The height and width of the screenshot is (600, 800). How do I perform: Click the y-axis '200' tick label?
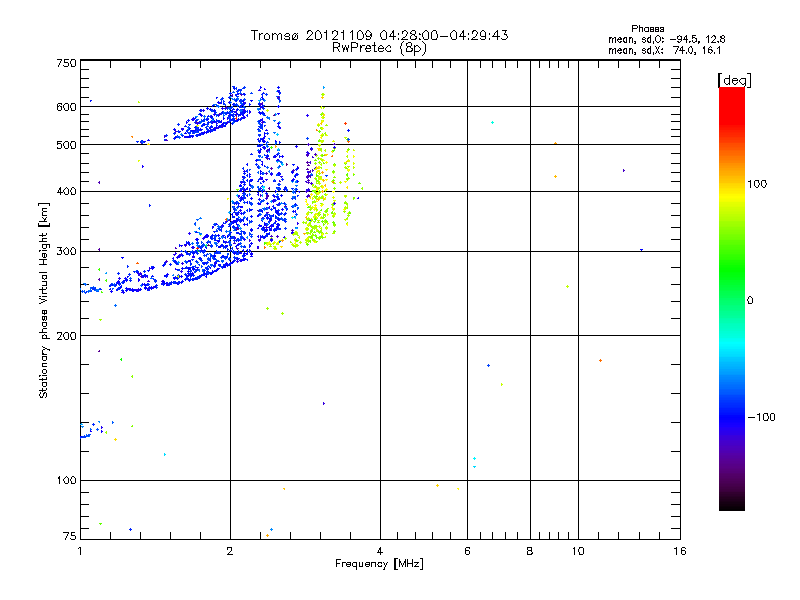pyautogui.click(x=66, y=336)
